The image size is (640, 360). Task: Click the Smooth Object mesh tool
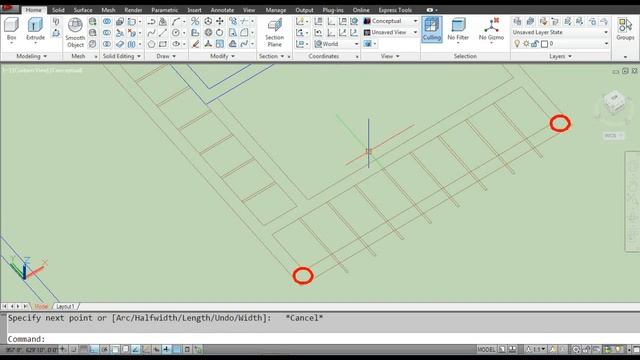[x=75, y=33]
